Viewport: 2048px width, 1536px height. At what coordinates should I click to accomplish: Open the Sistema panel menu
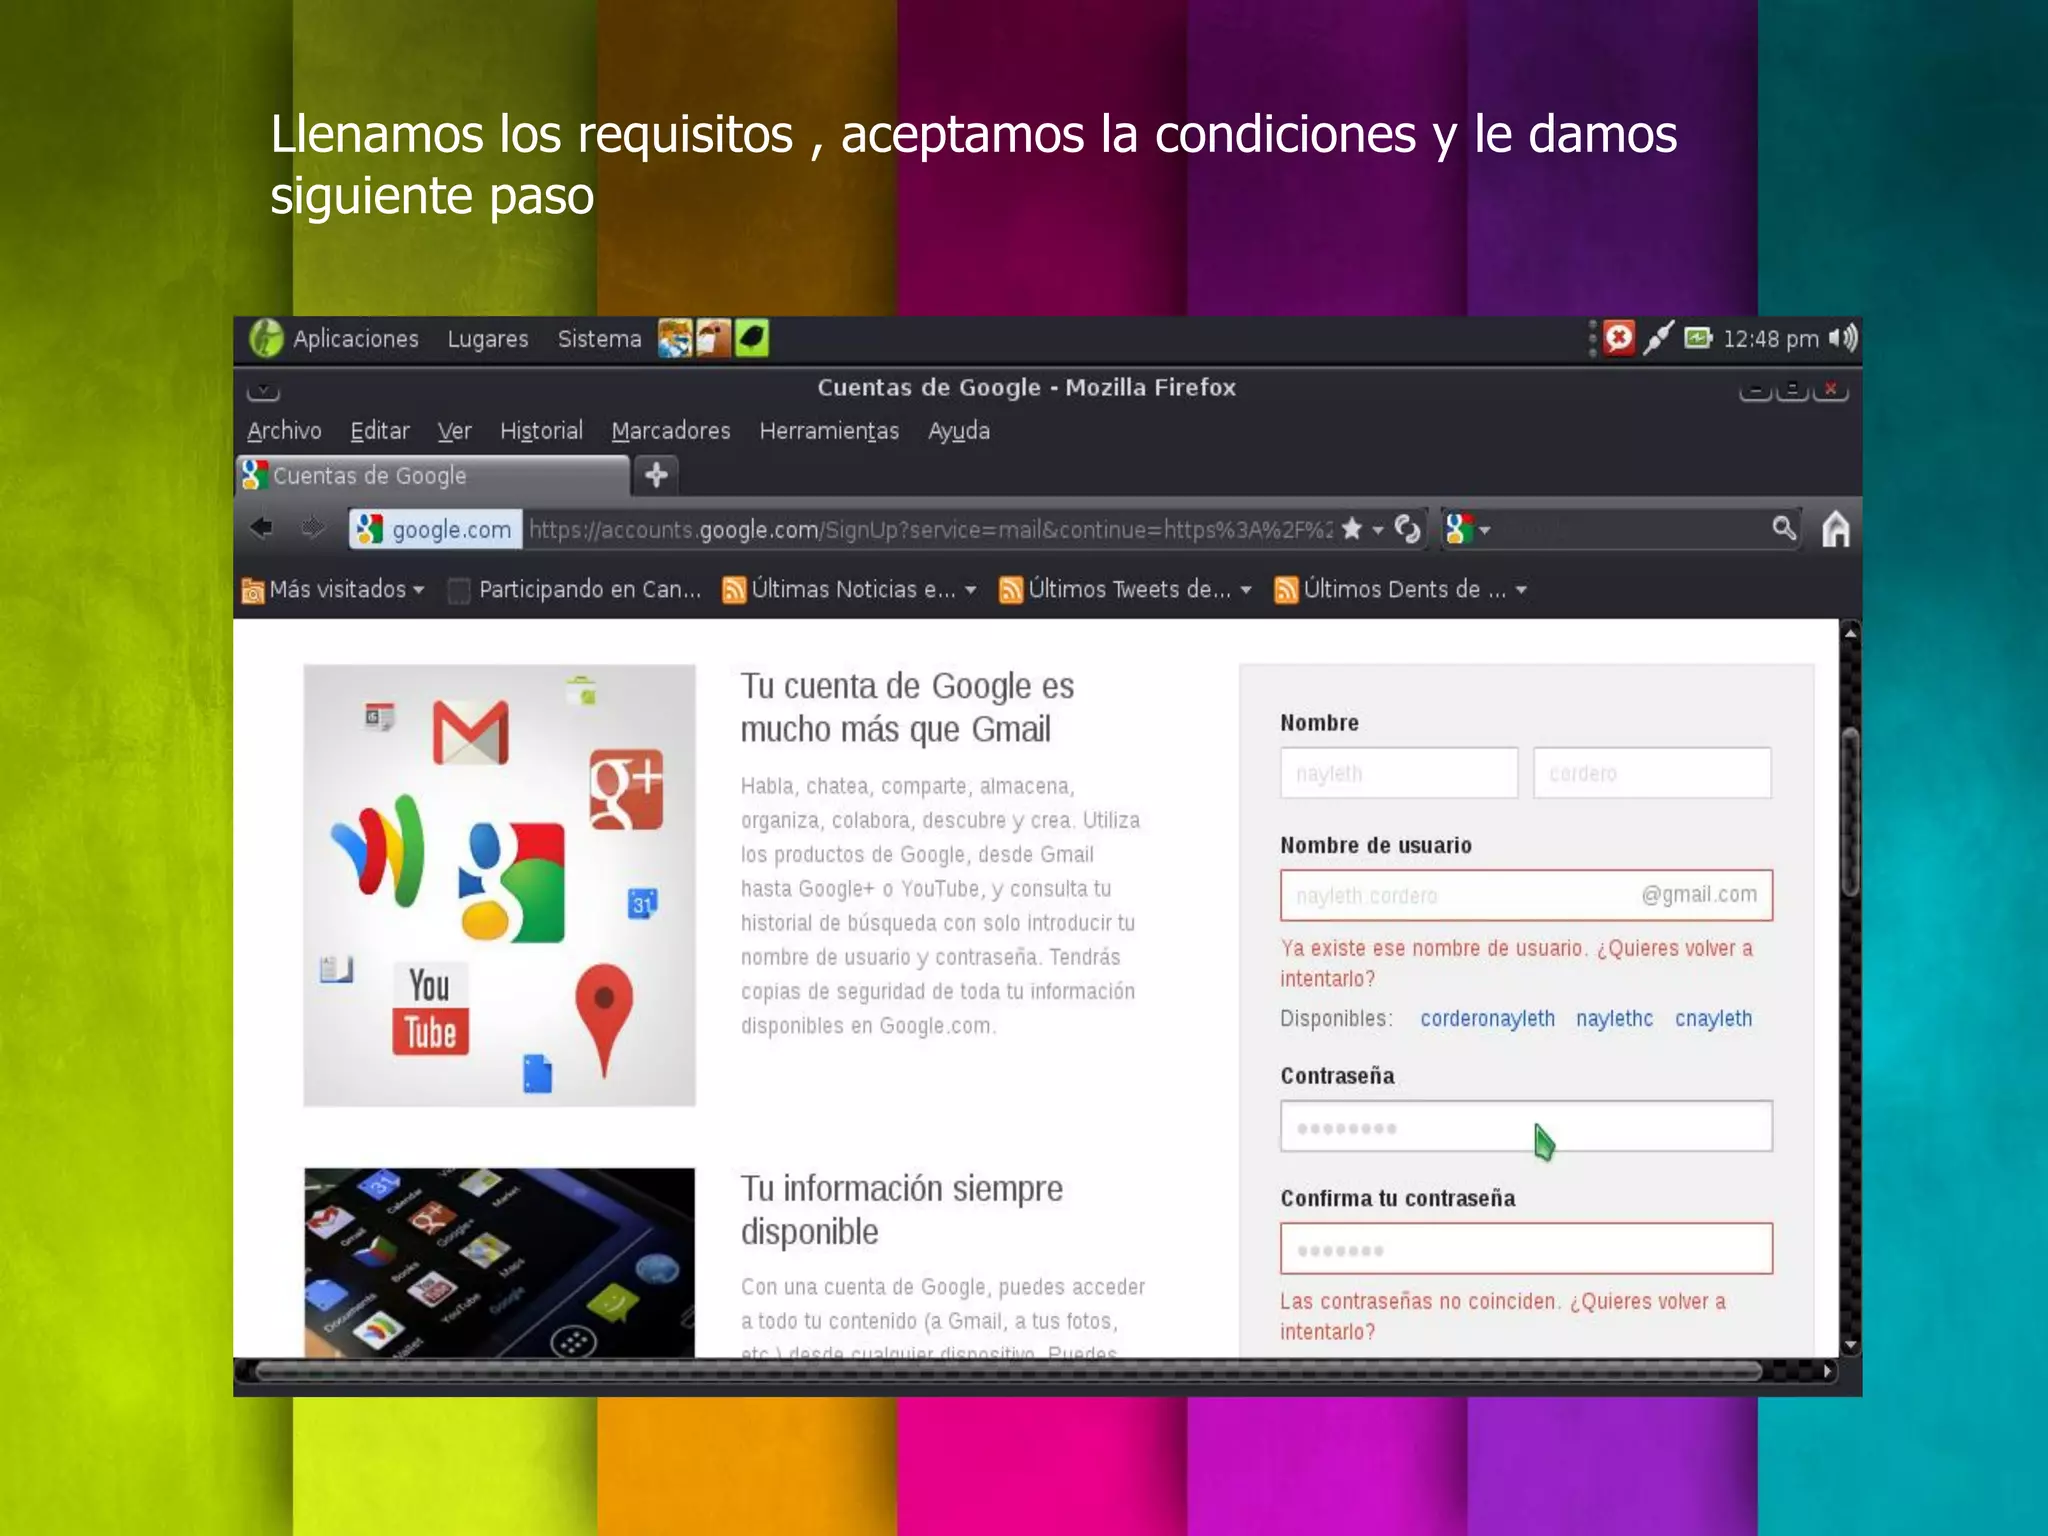point(599,339)
